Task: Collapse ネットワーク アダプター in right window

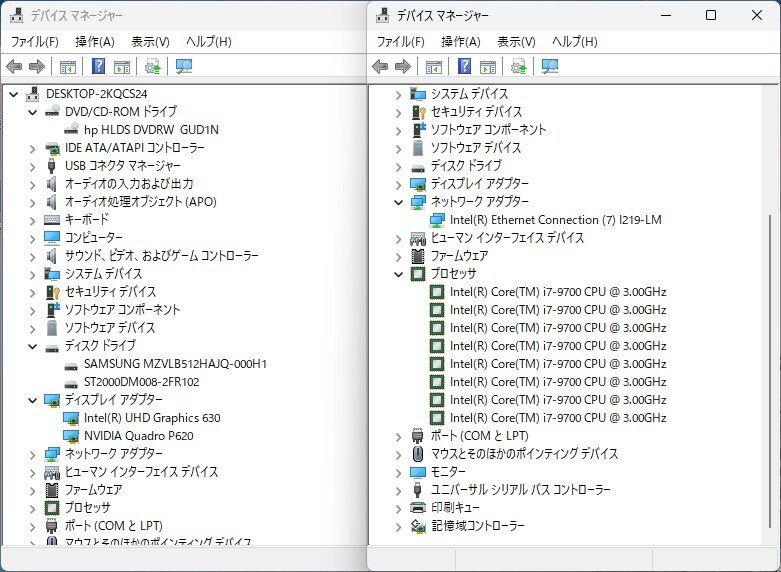Action: coord(398,202)
